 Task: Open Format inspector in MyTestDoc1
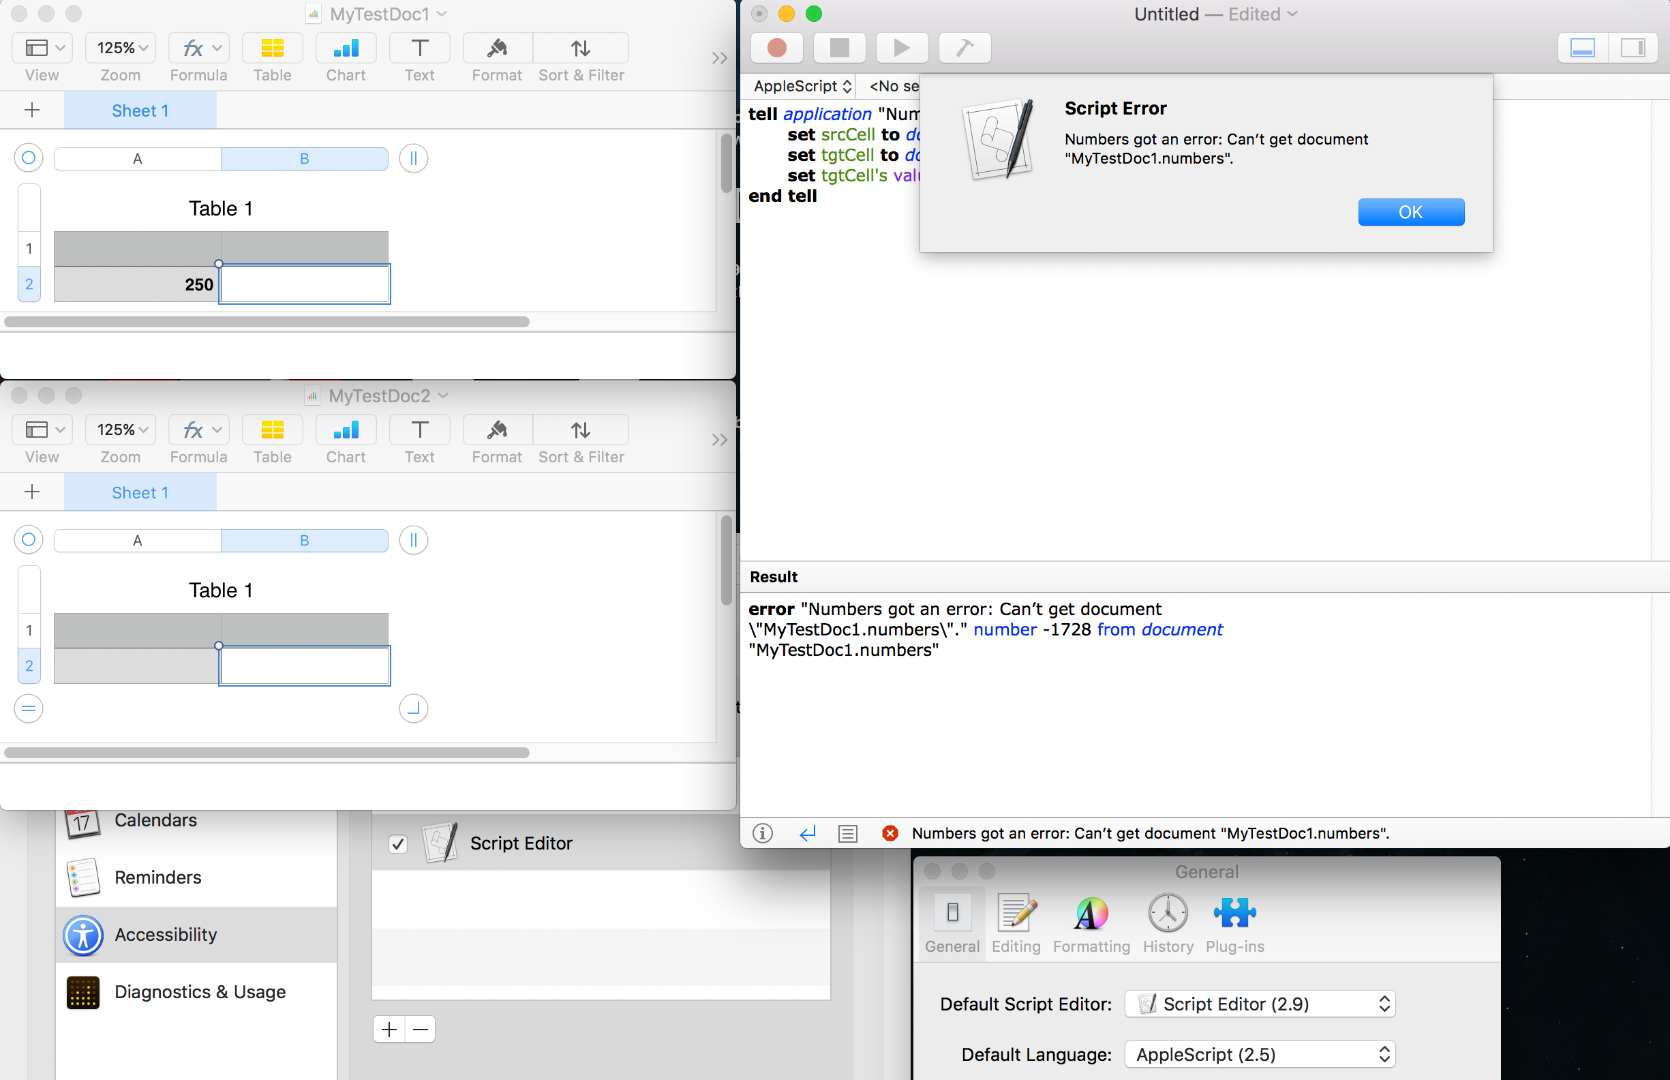click(497, 48)
